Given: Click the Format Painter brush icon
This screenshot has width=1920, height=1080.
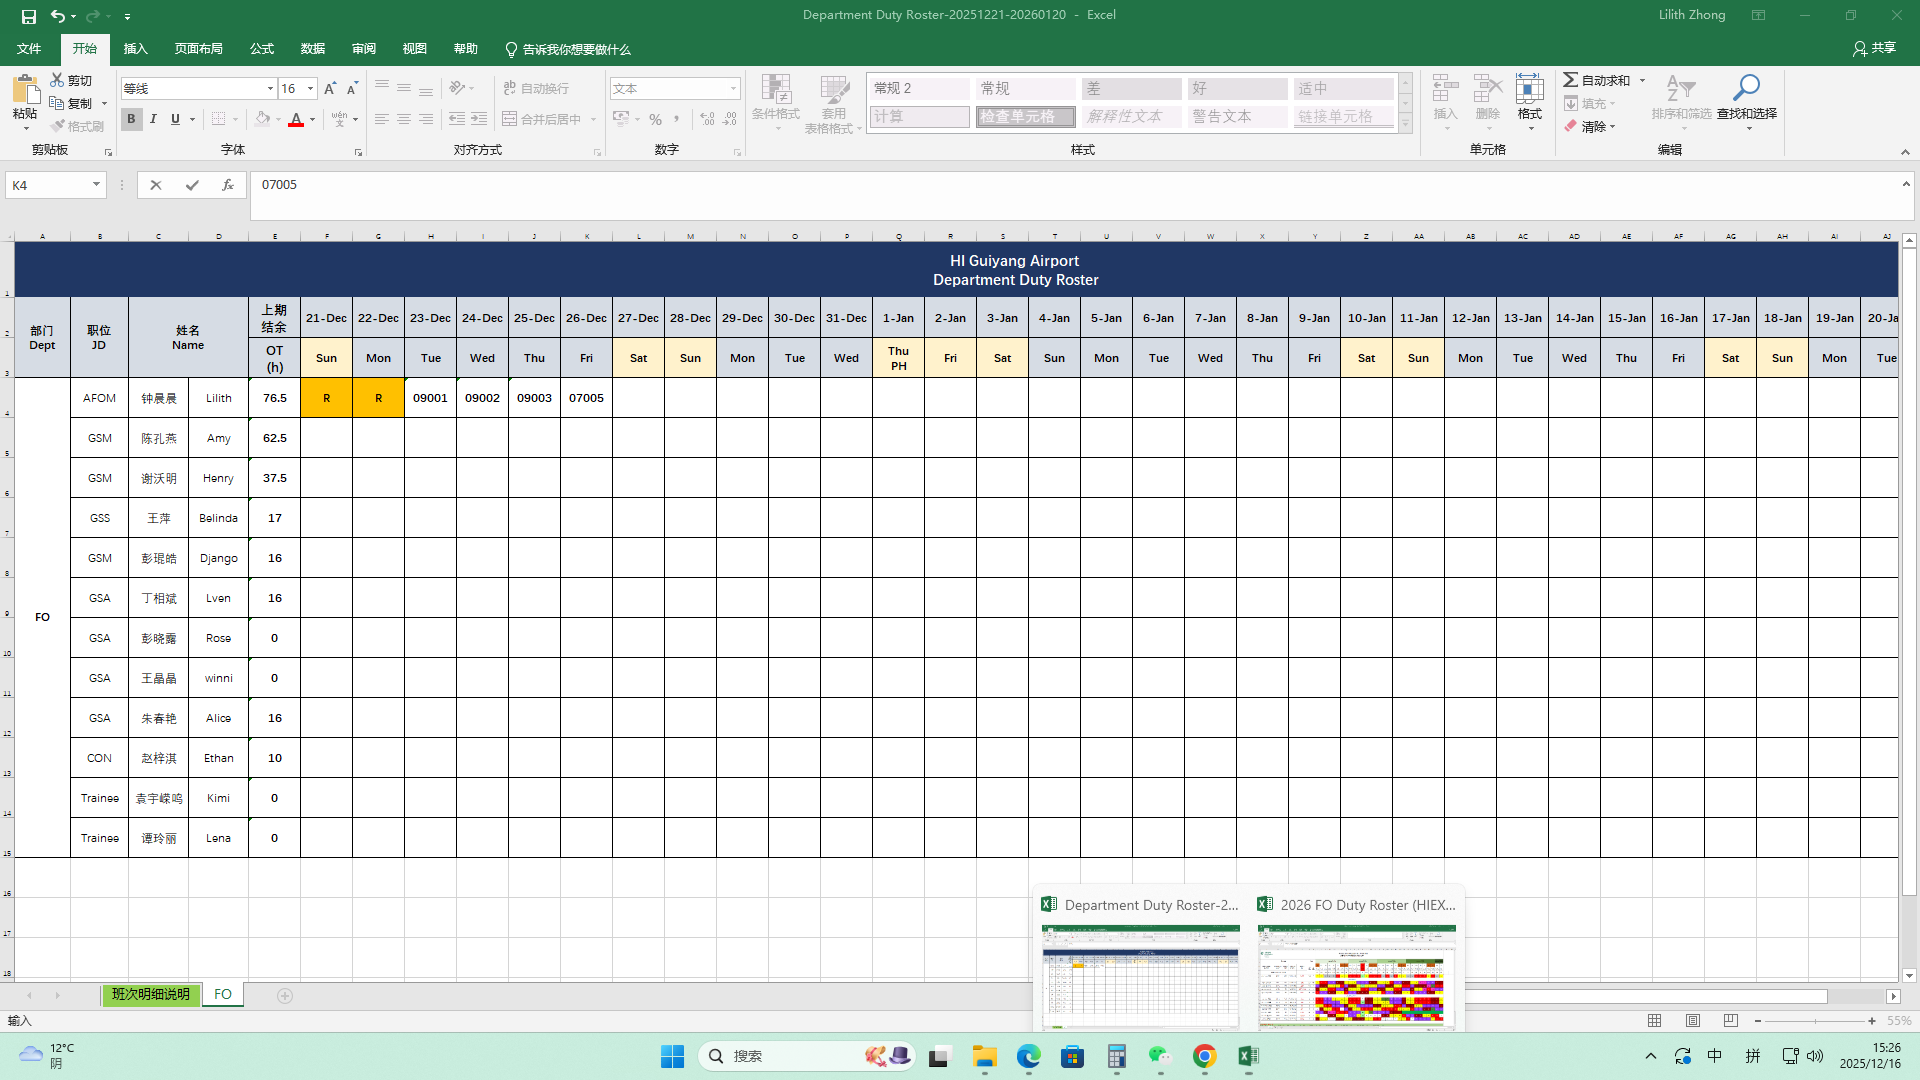Looking at the screenshot, I should [58, 126].
